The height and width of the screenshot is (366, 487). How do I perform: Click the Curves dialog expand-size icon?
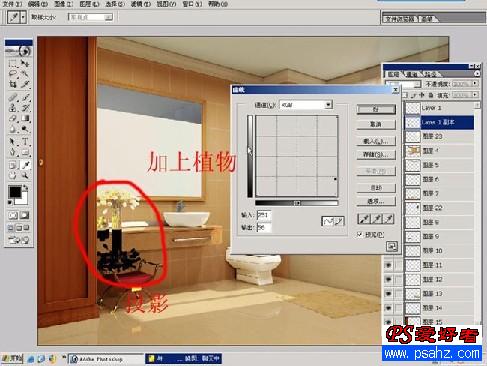(391, 247)
